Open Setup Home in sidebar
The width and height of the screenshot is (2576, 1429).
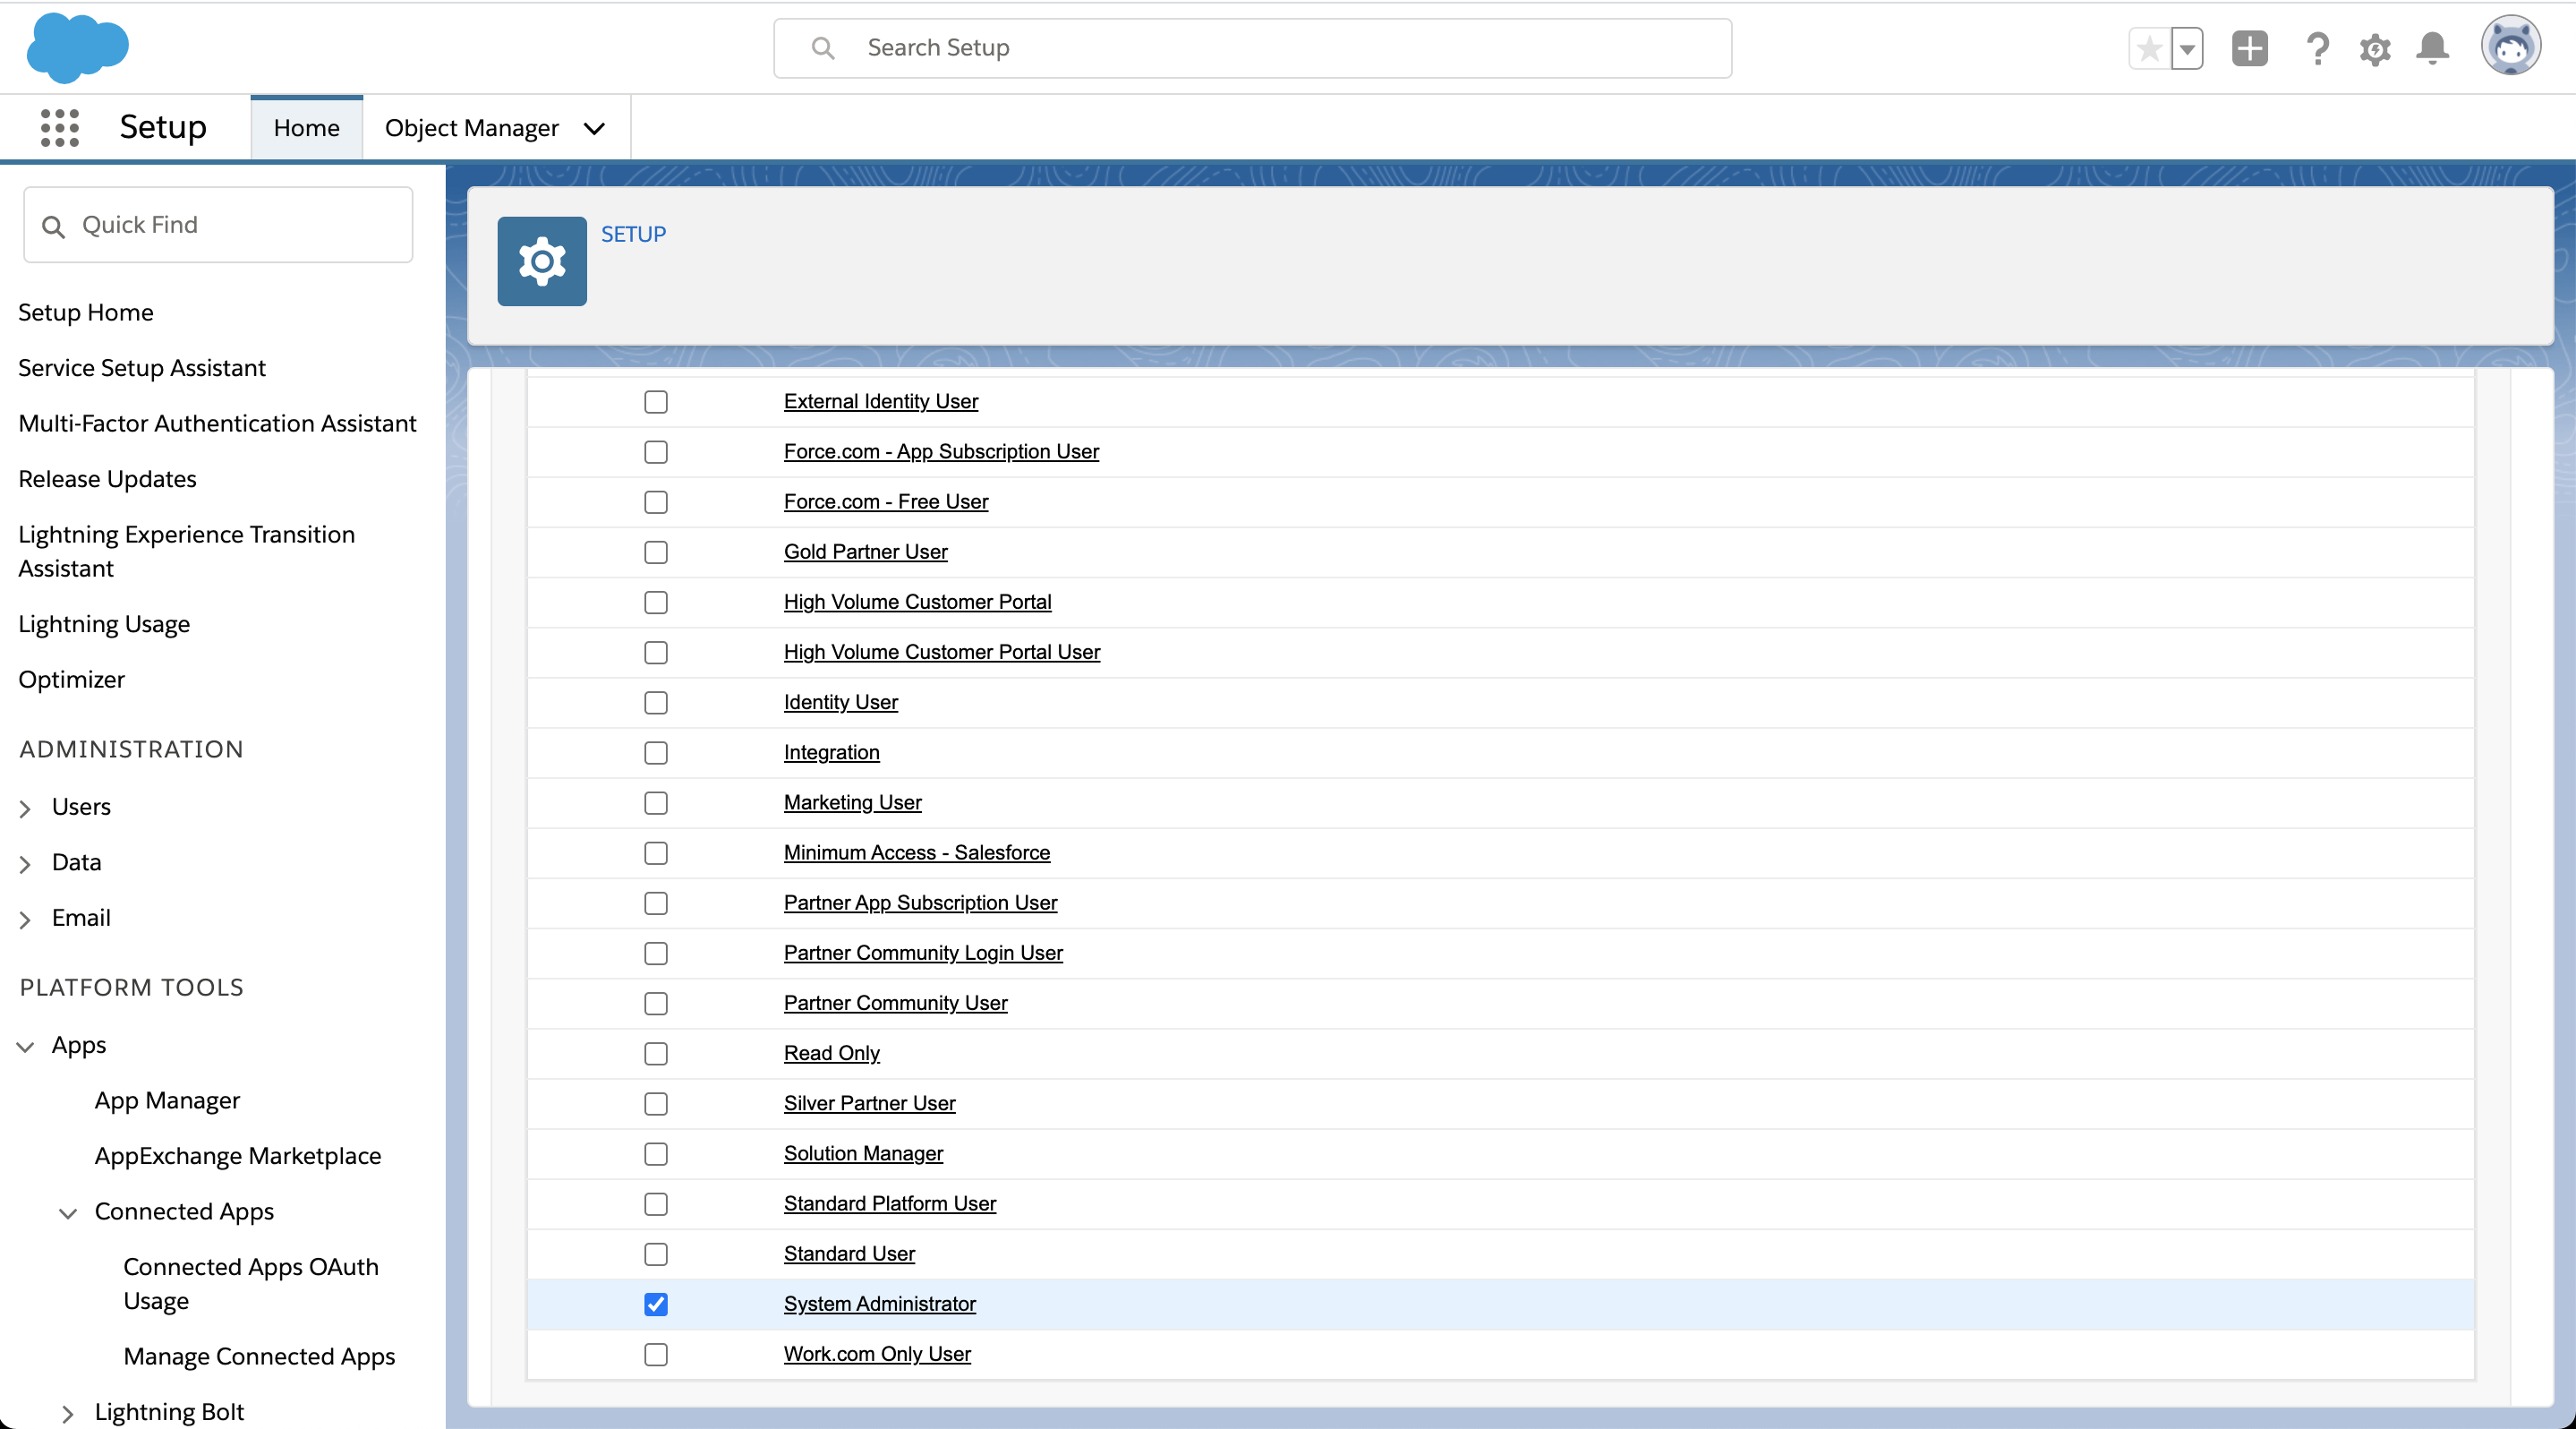click(x=86, y=312)
